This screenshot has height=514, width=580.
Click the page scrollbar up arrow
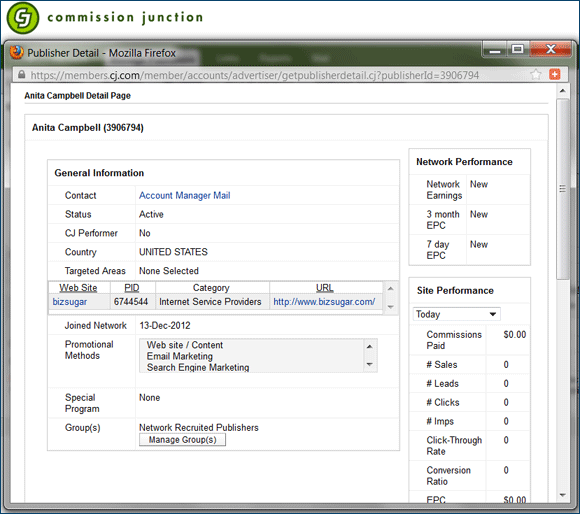563,91
